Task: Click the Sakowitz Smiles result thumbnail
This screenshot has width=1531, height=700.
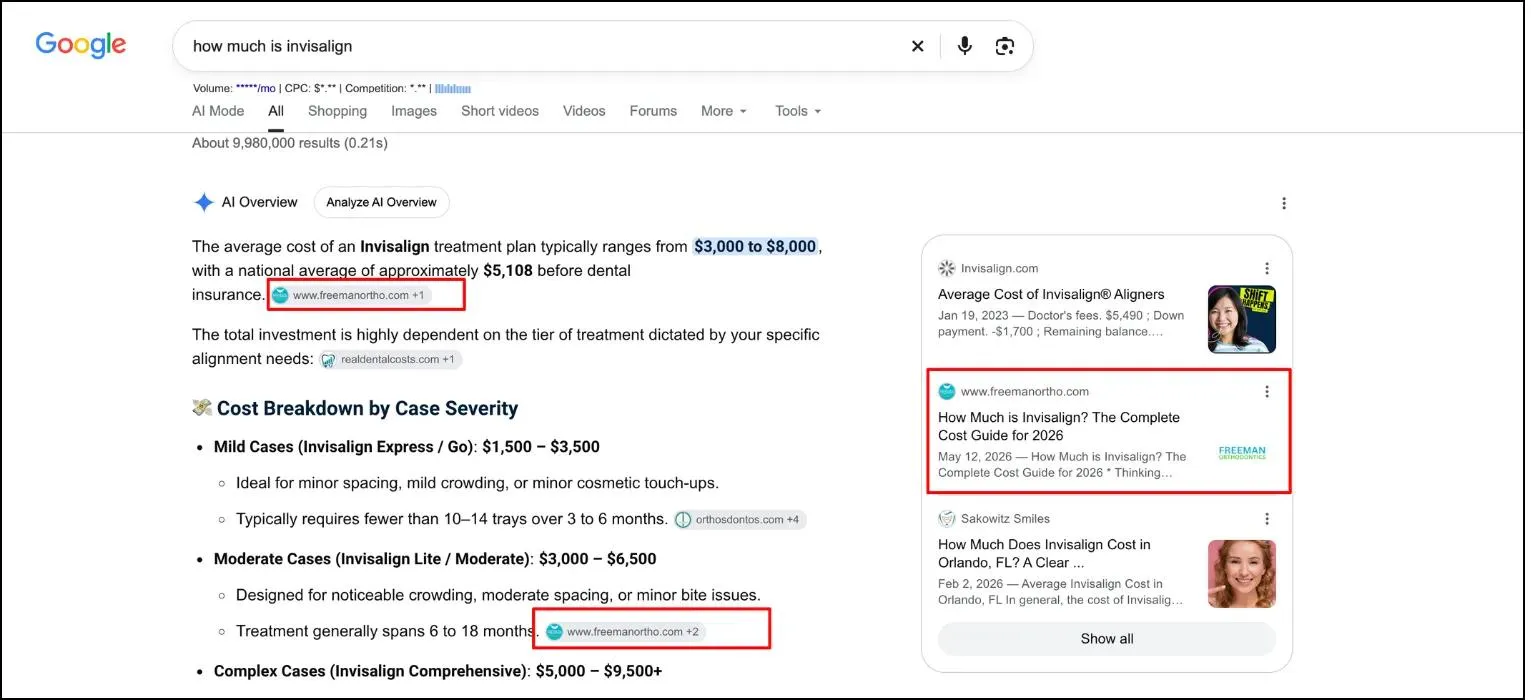Action: [x=1242, y=574]
